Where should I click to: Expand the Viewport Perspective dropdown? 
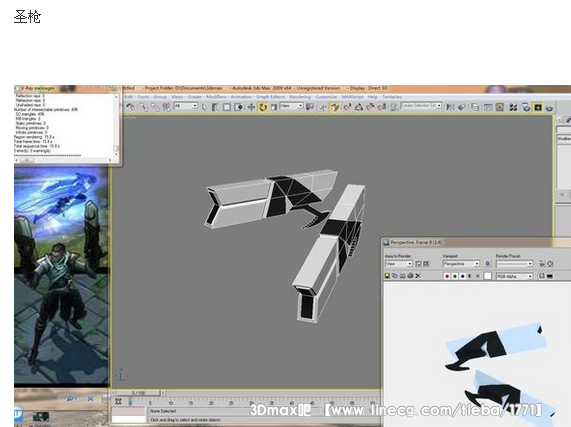[x=461, y=264]
